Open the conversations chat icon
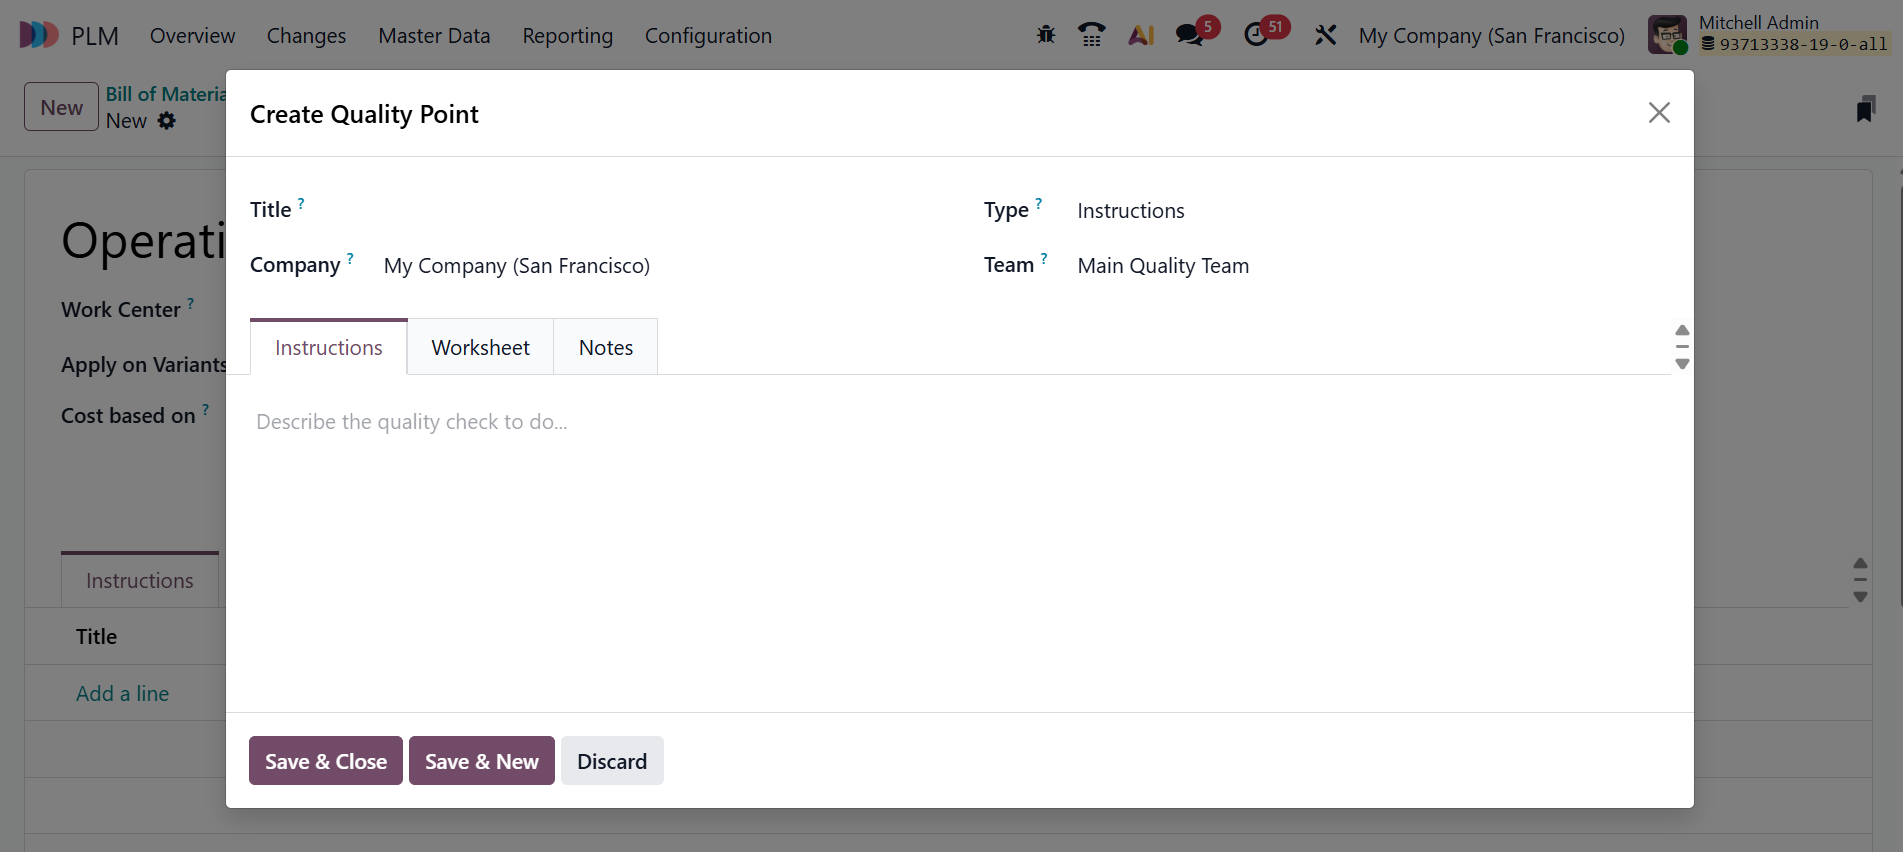Image resolution: width=1903 pixels, height=852 pixels. pos(1189,35)
